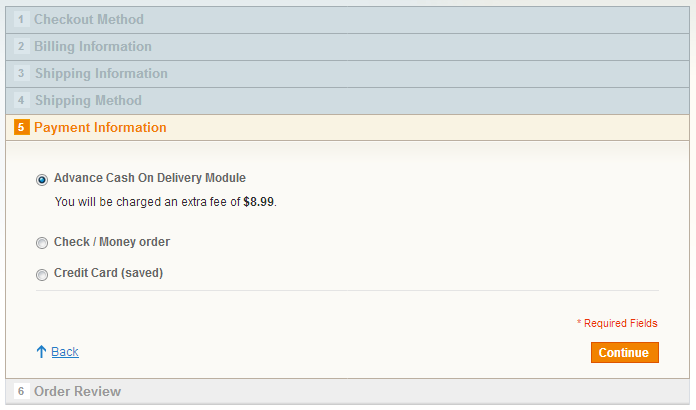The image size is (696, 410).
Task: Click the orange step 5 number badge
Action: point(21,128)
